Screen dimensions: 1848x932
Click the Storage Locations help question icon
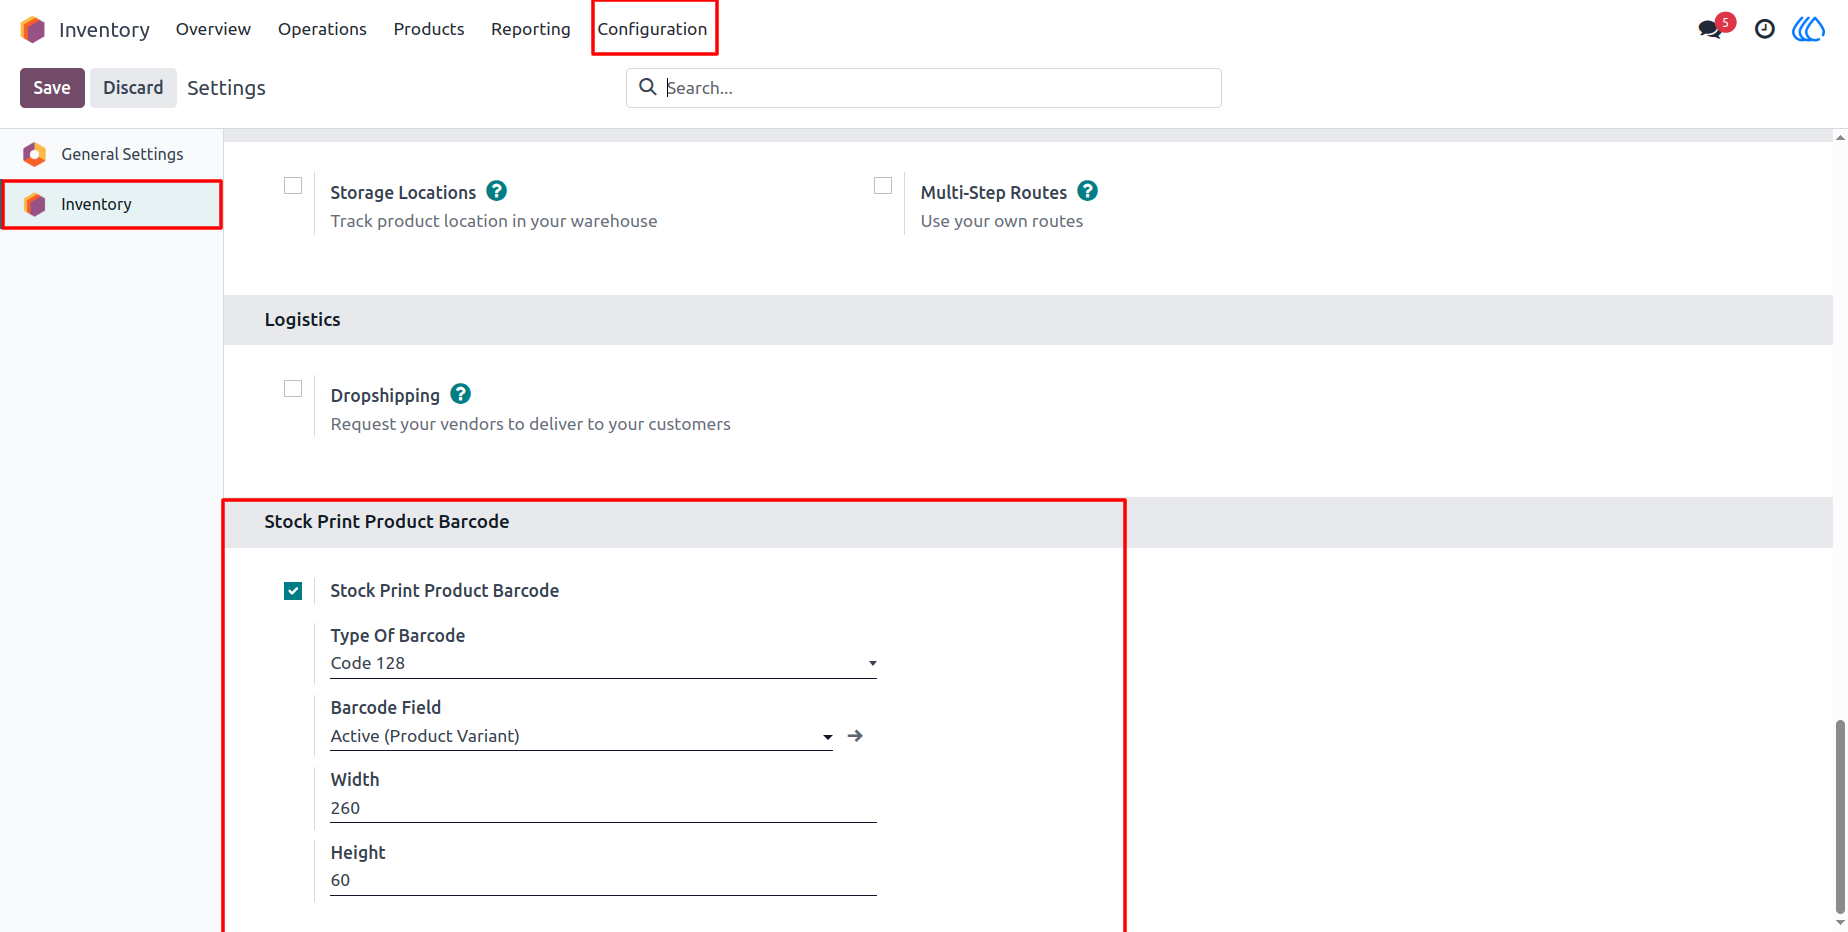496,191
